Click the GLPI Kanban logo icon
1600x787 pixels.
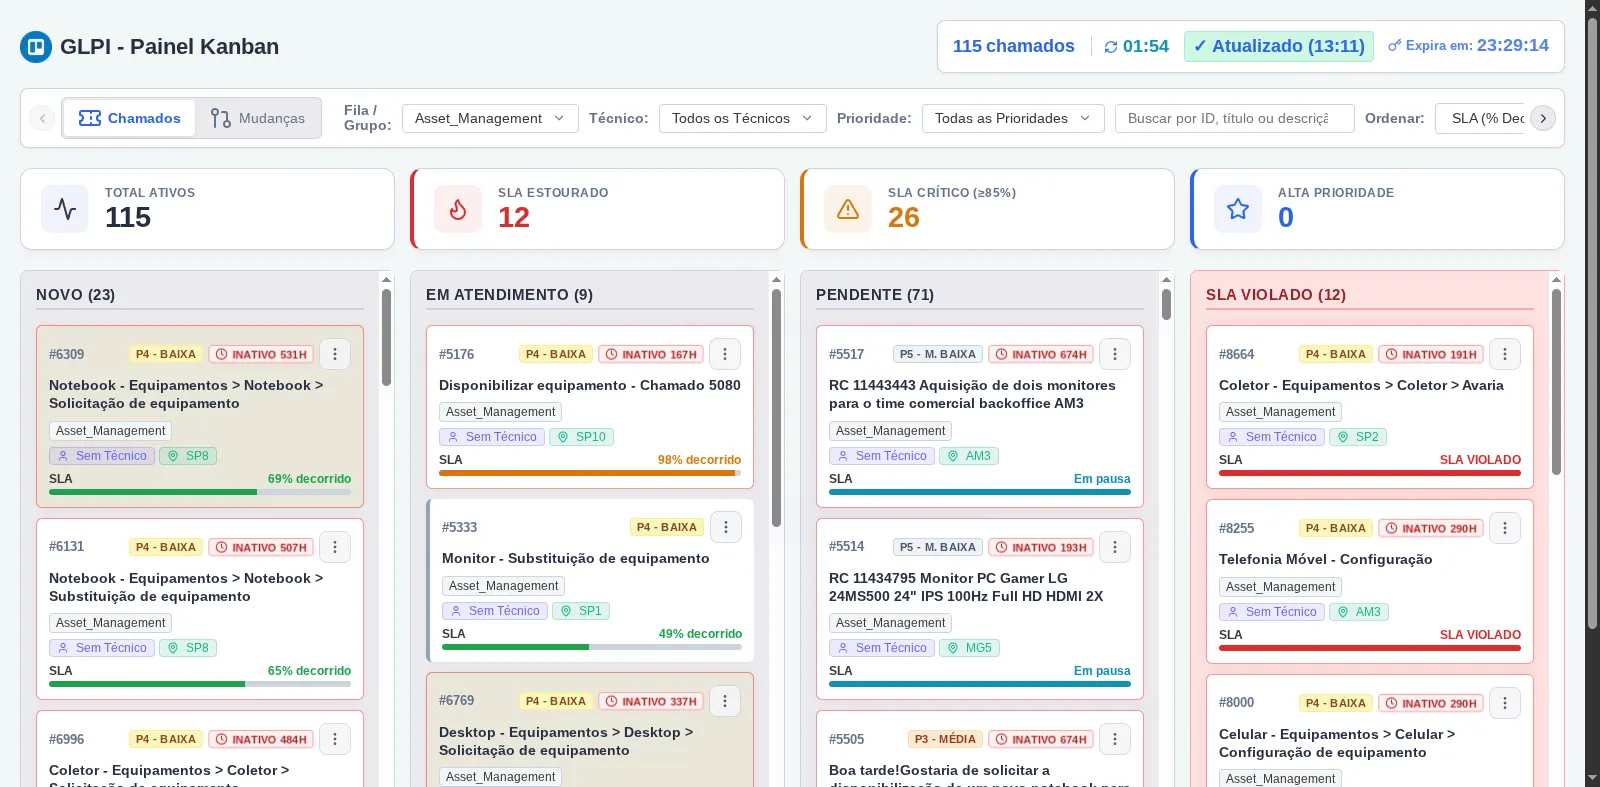pyautogui.click(x=36, y=47)
